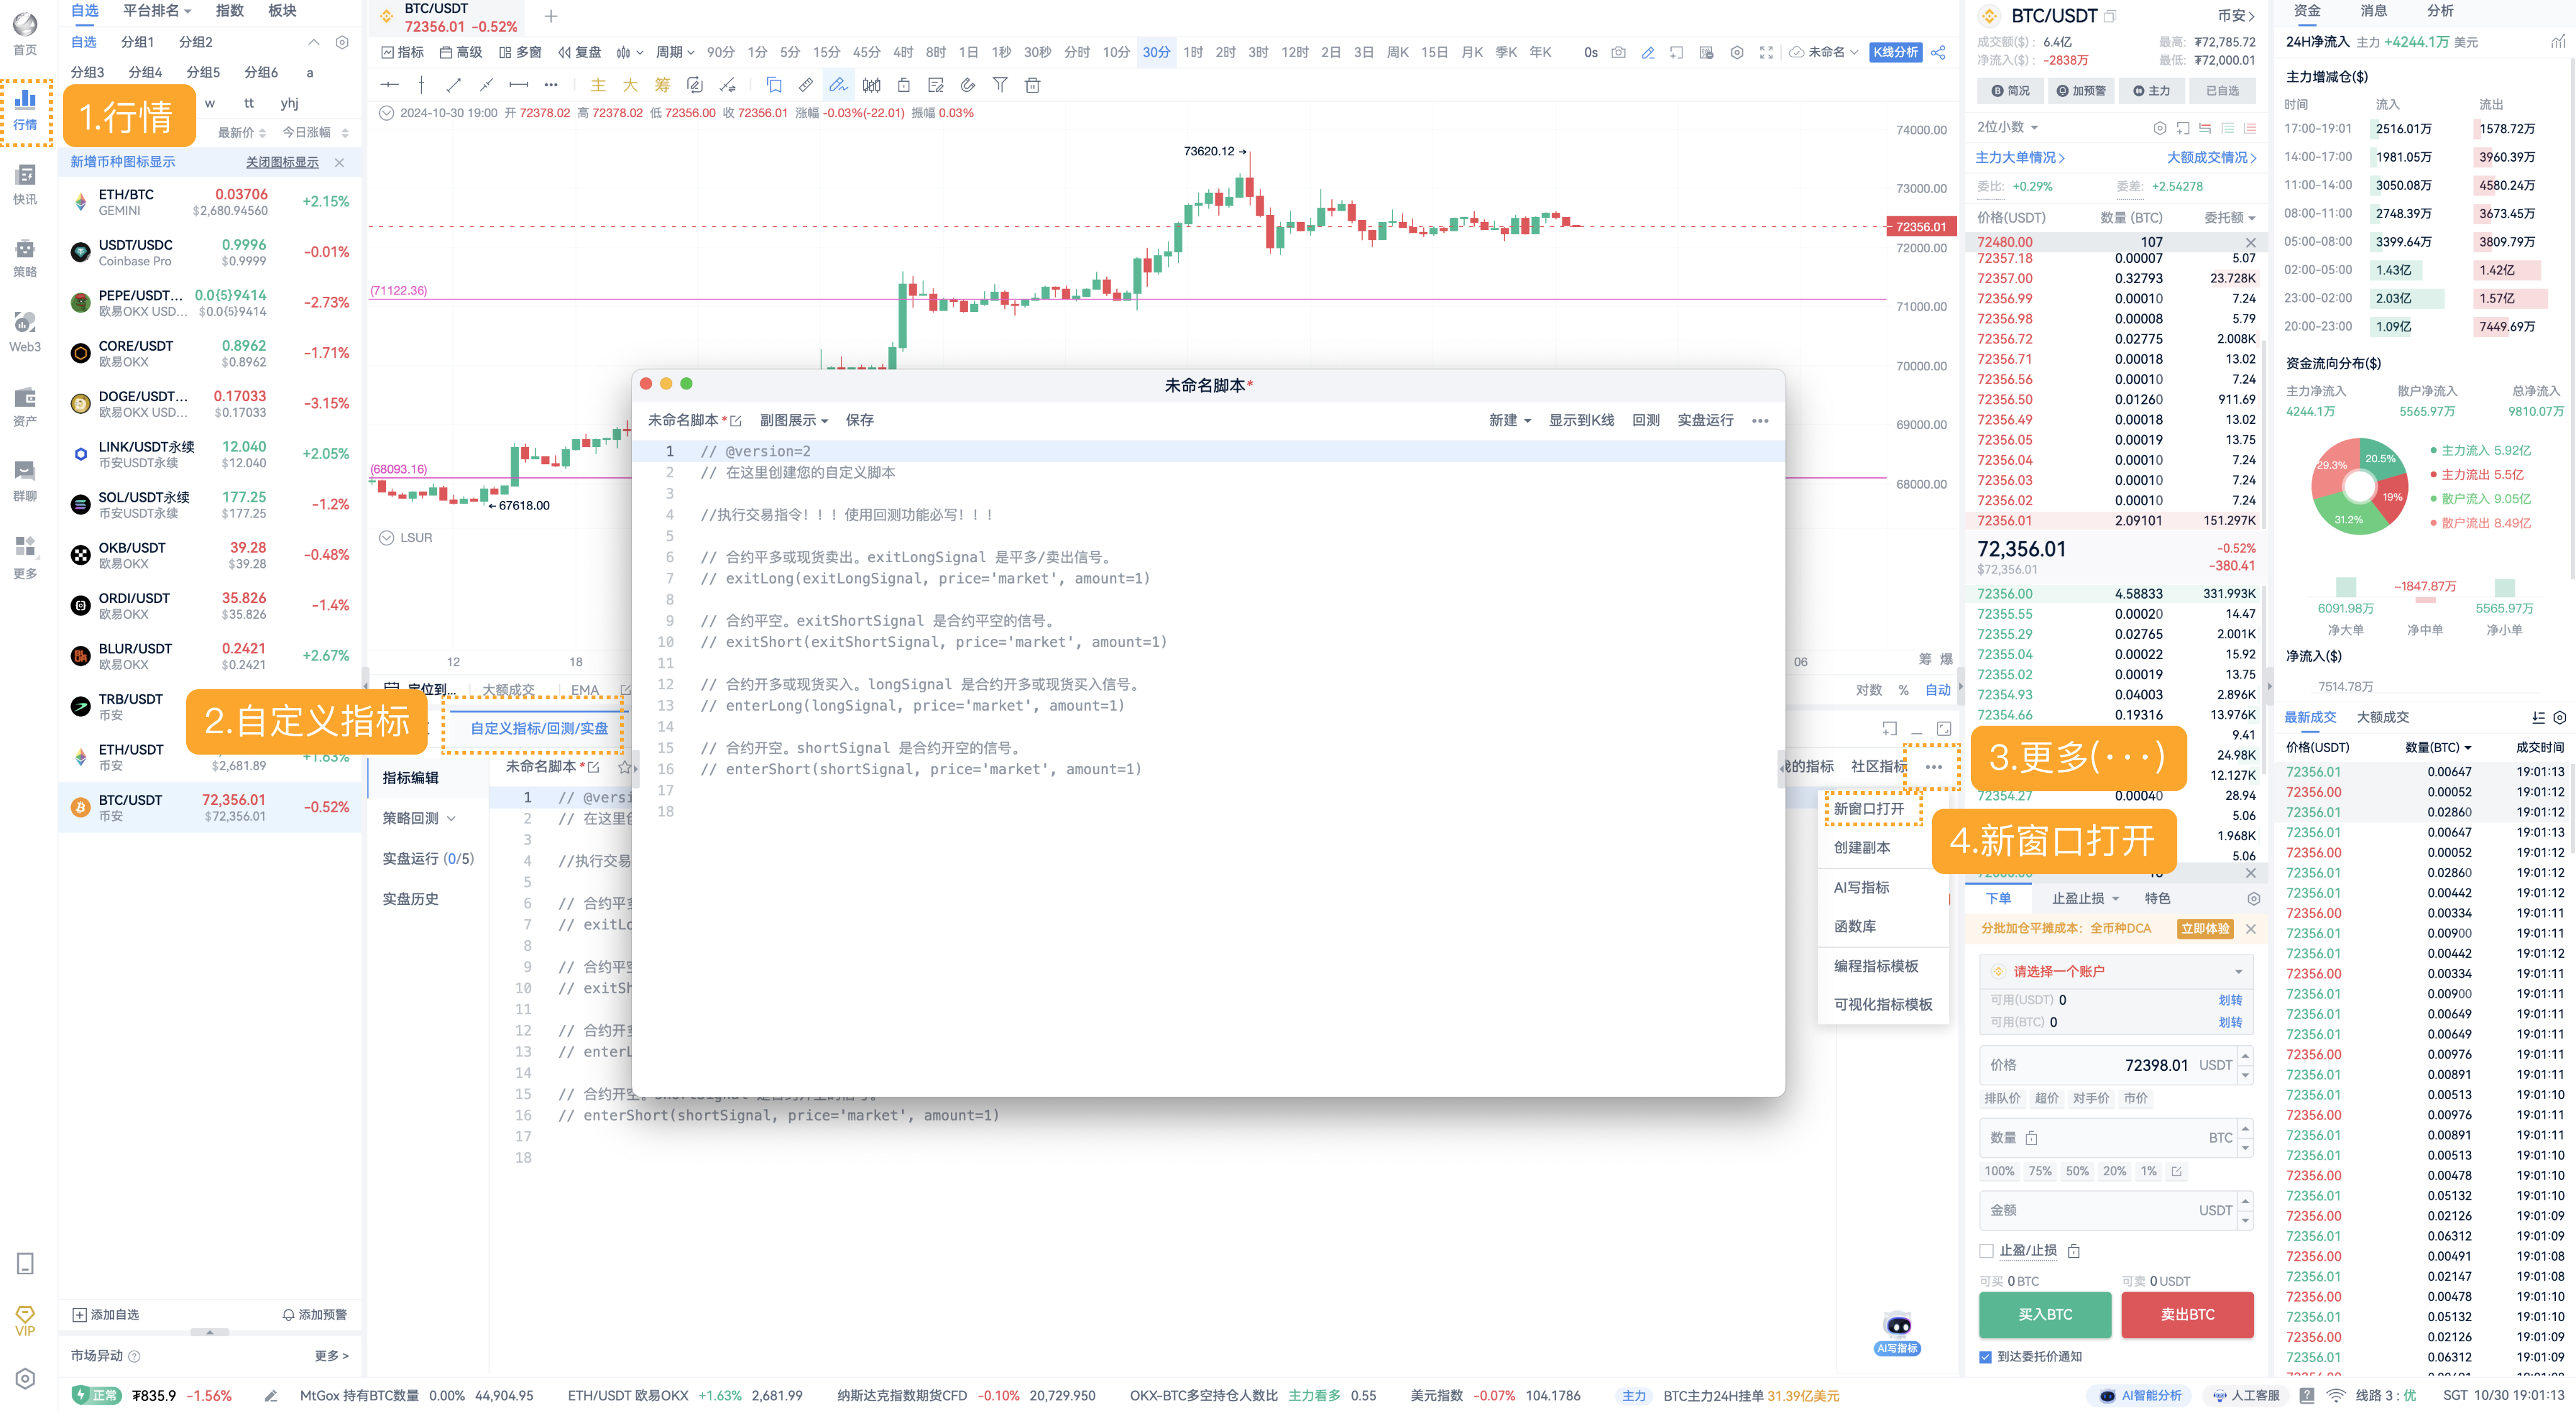This screenshot has width=2576, height=1413.
Task: Expand the 周期 period dropdown
Action: point(675,52)
